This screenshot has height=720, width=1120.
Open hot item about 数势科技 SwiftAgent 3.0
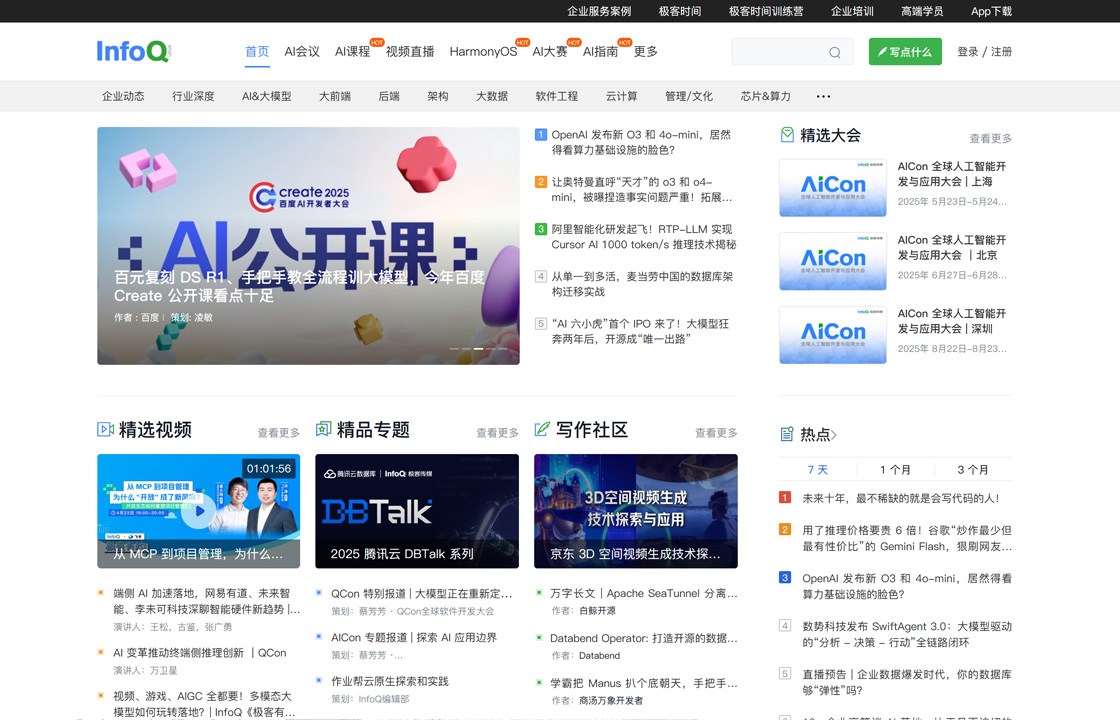(907, 634)
